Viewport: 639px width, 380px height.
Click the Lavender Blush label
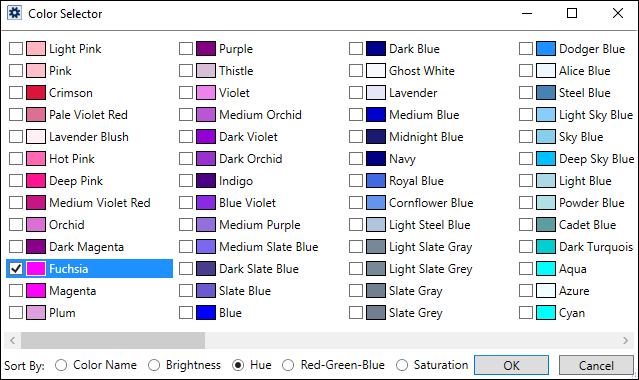point(89,137)
